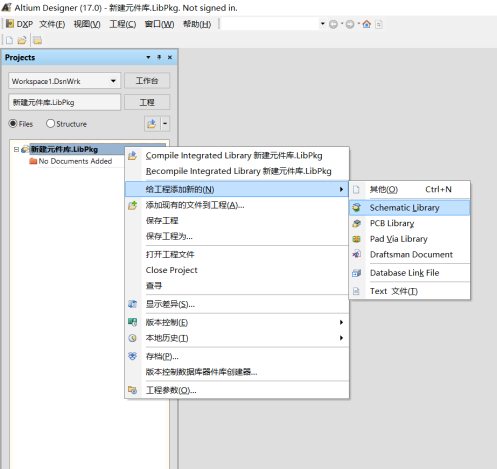Click the 新建元件库.LibPkg project name field
The width and height of the screenshot is (497, 469).
64,102
